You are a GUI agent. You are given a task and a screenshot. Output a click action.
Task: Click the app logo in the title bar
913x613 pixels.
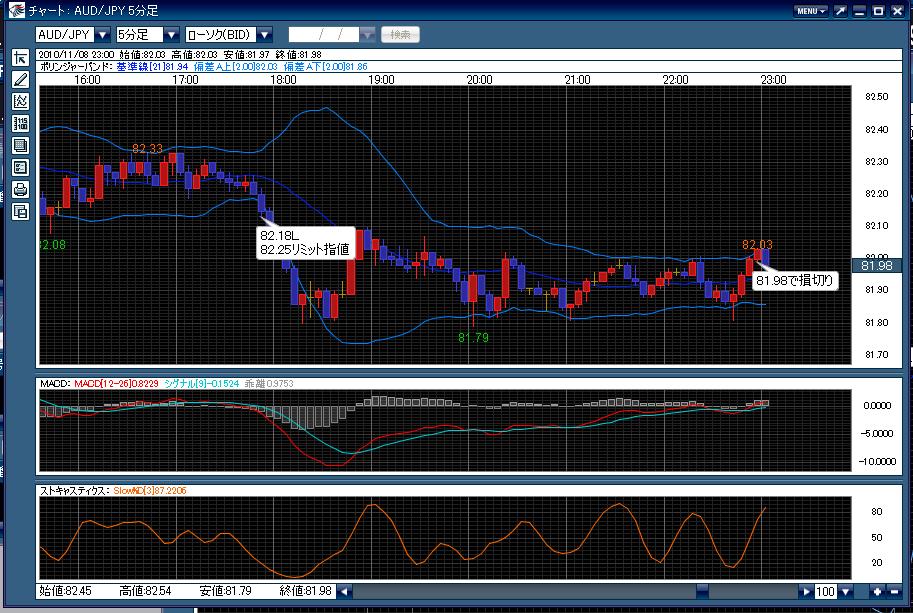(x=16, y=10)
